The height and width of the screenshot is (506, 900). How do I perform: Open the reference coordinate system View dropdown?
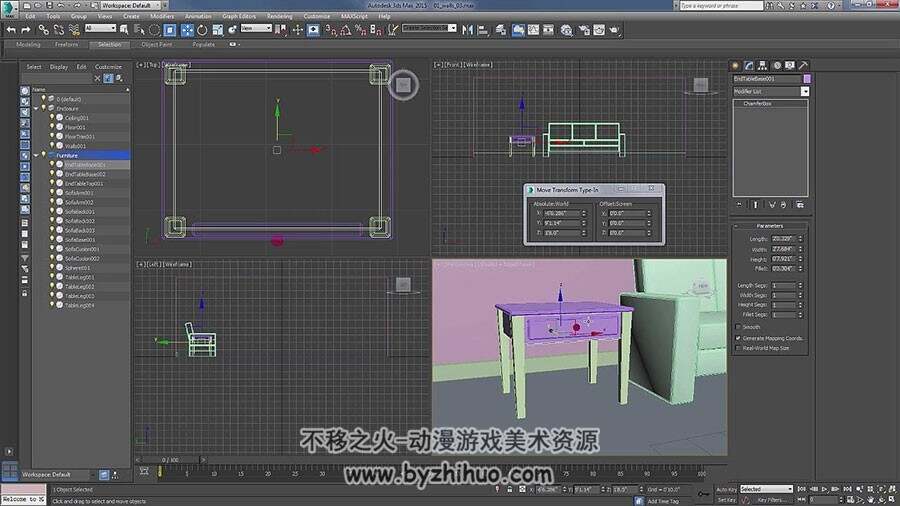(x=256, y=28)
